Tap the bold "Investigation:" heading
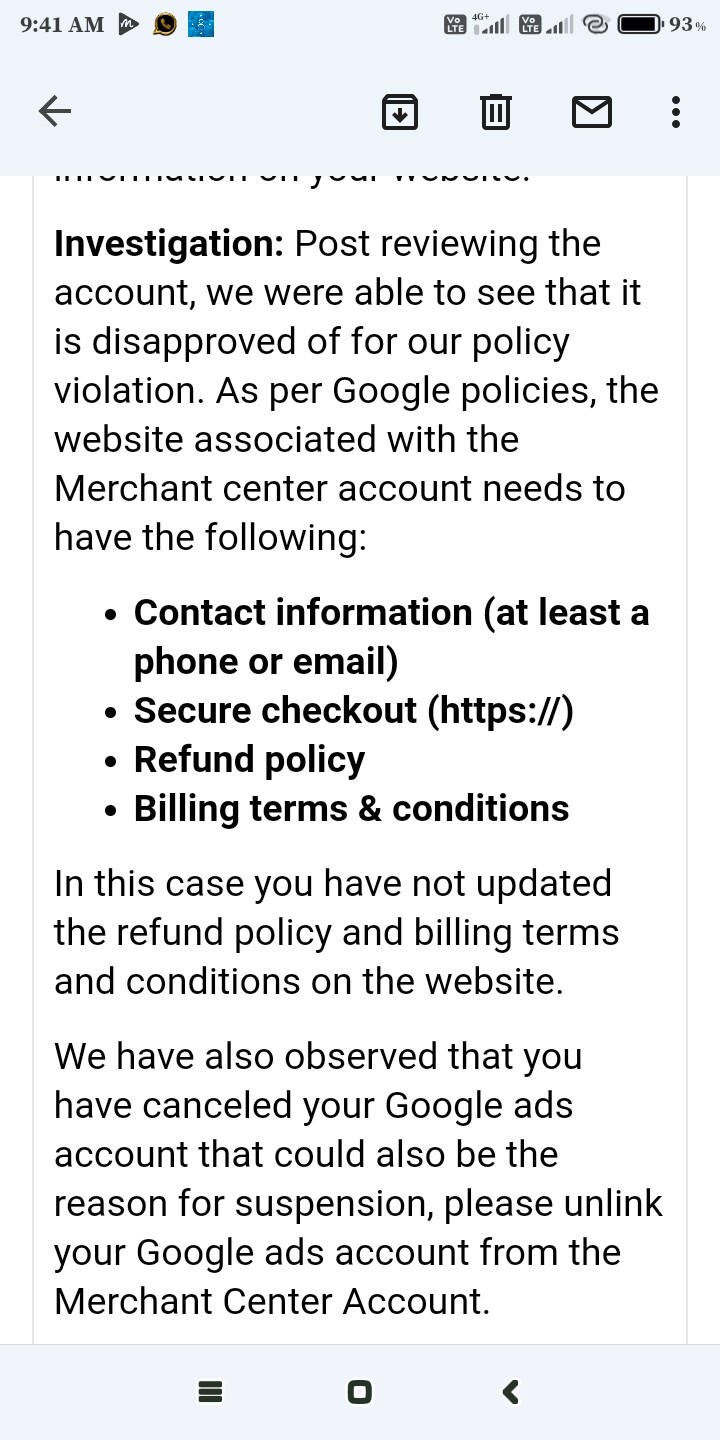The width and height of the screenshot is (720, 1440). click(x=170, y=244)
